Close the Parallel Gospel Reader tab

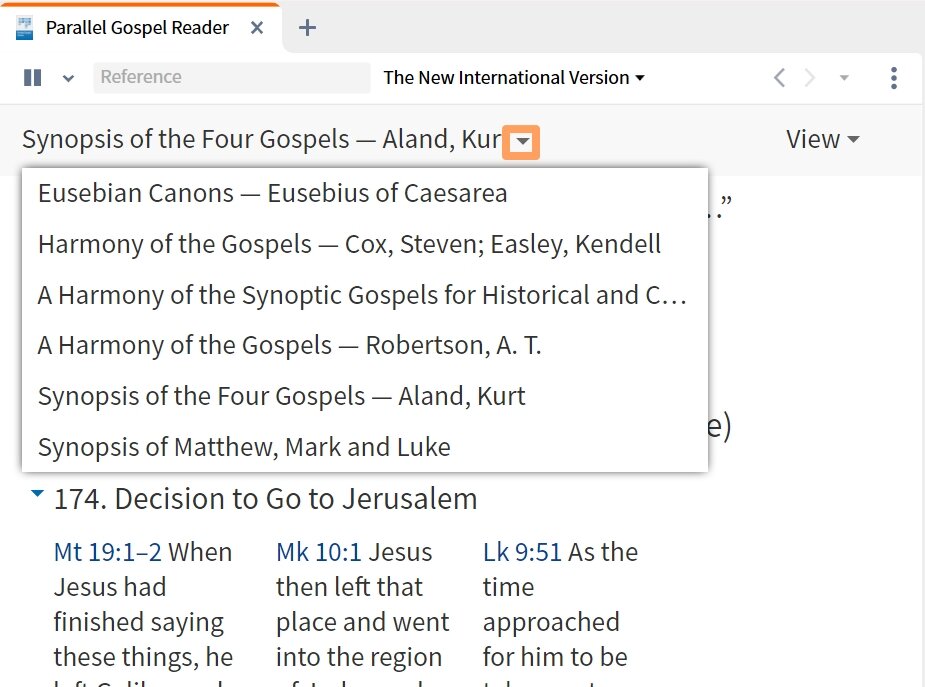257,28
